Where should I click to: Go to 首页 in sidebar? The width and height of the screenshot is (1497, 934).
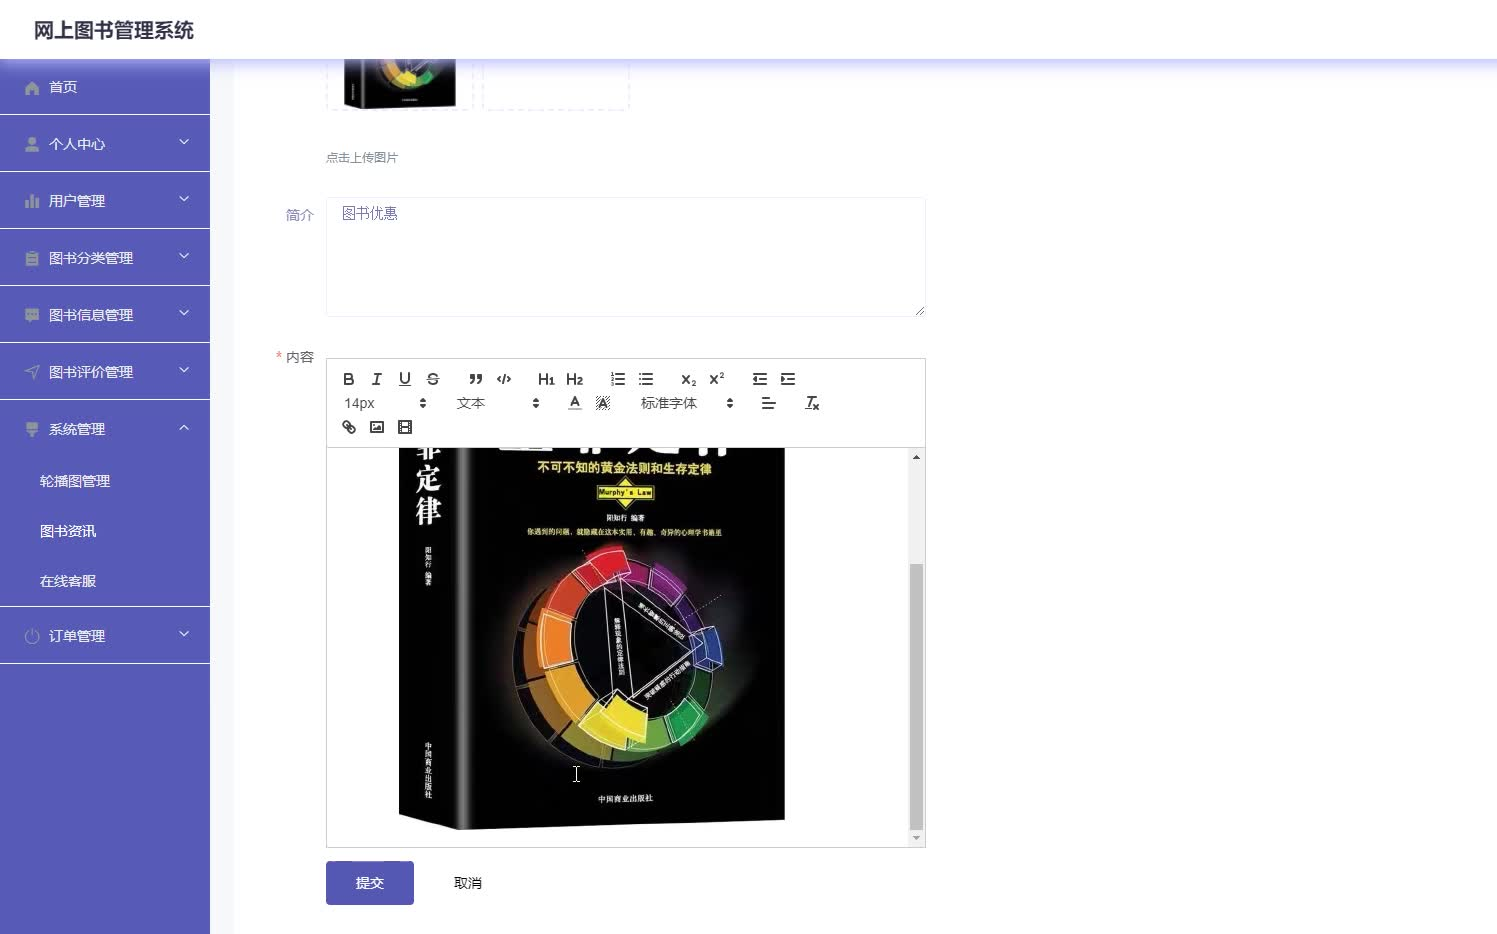(x=105, y=87)
